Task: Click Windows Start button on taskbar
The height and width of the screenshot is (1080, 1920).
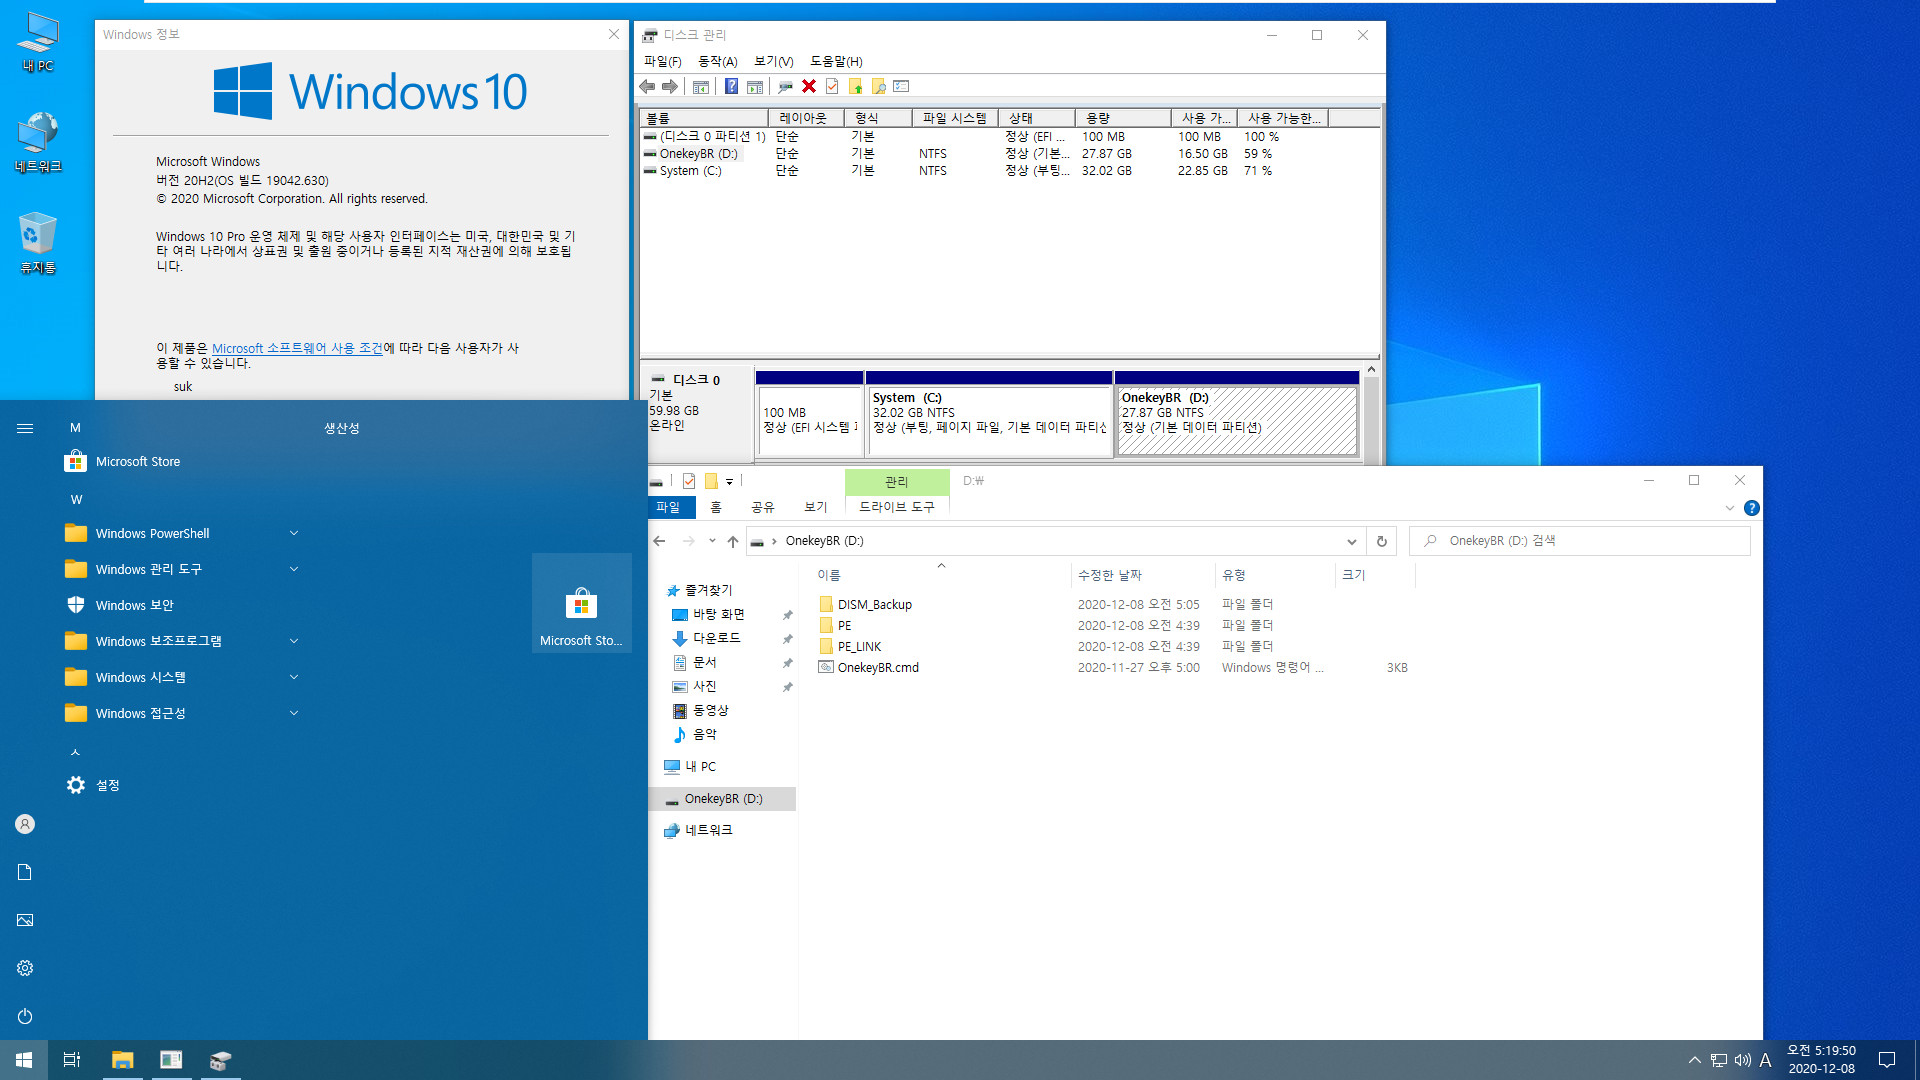Action: [24, 1060]
